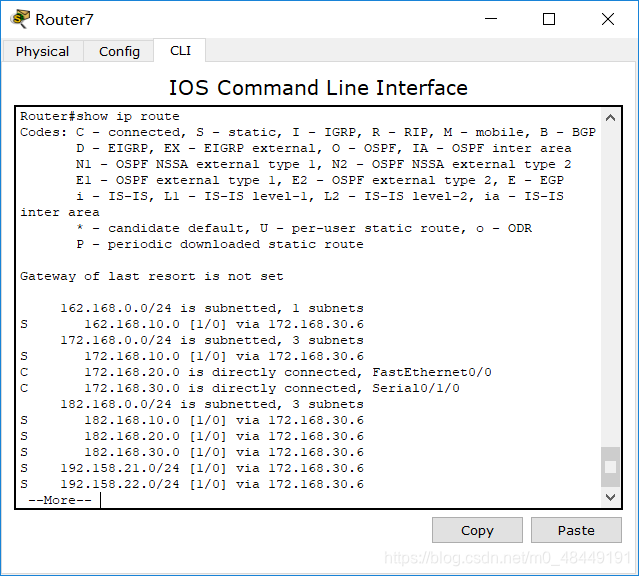Viewport: 639px width, 576px height.
Task: Switch to the Config tab
Action: click(x=119, y=51)
